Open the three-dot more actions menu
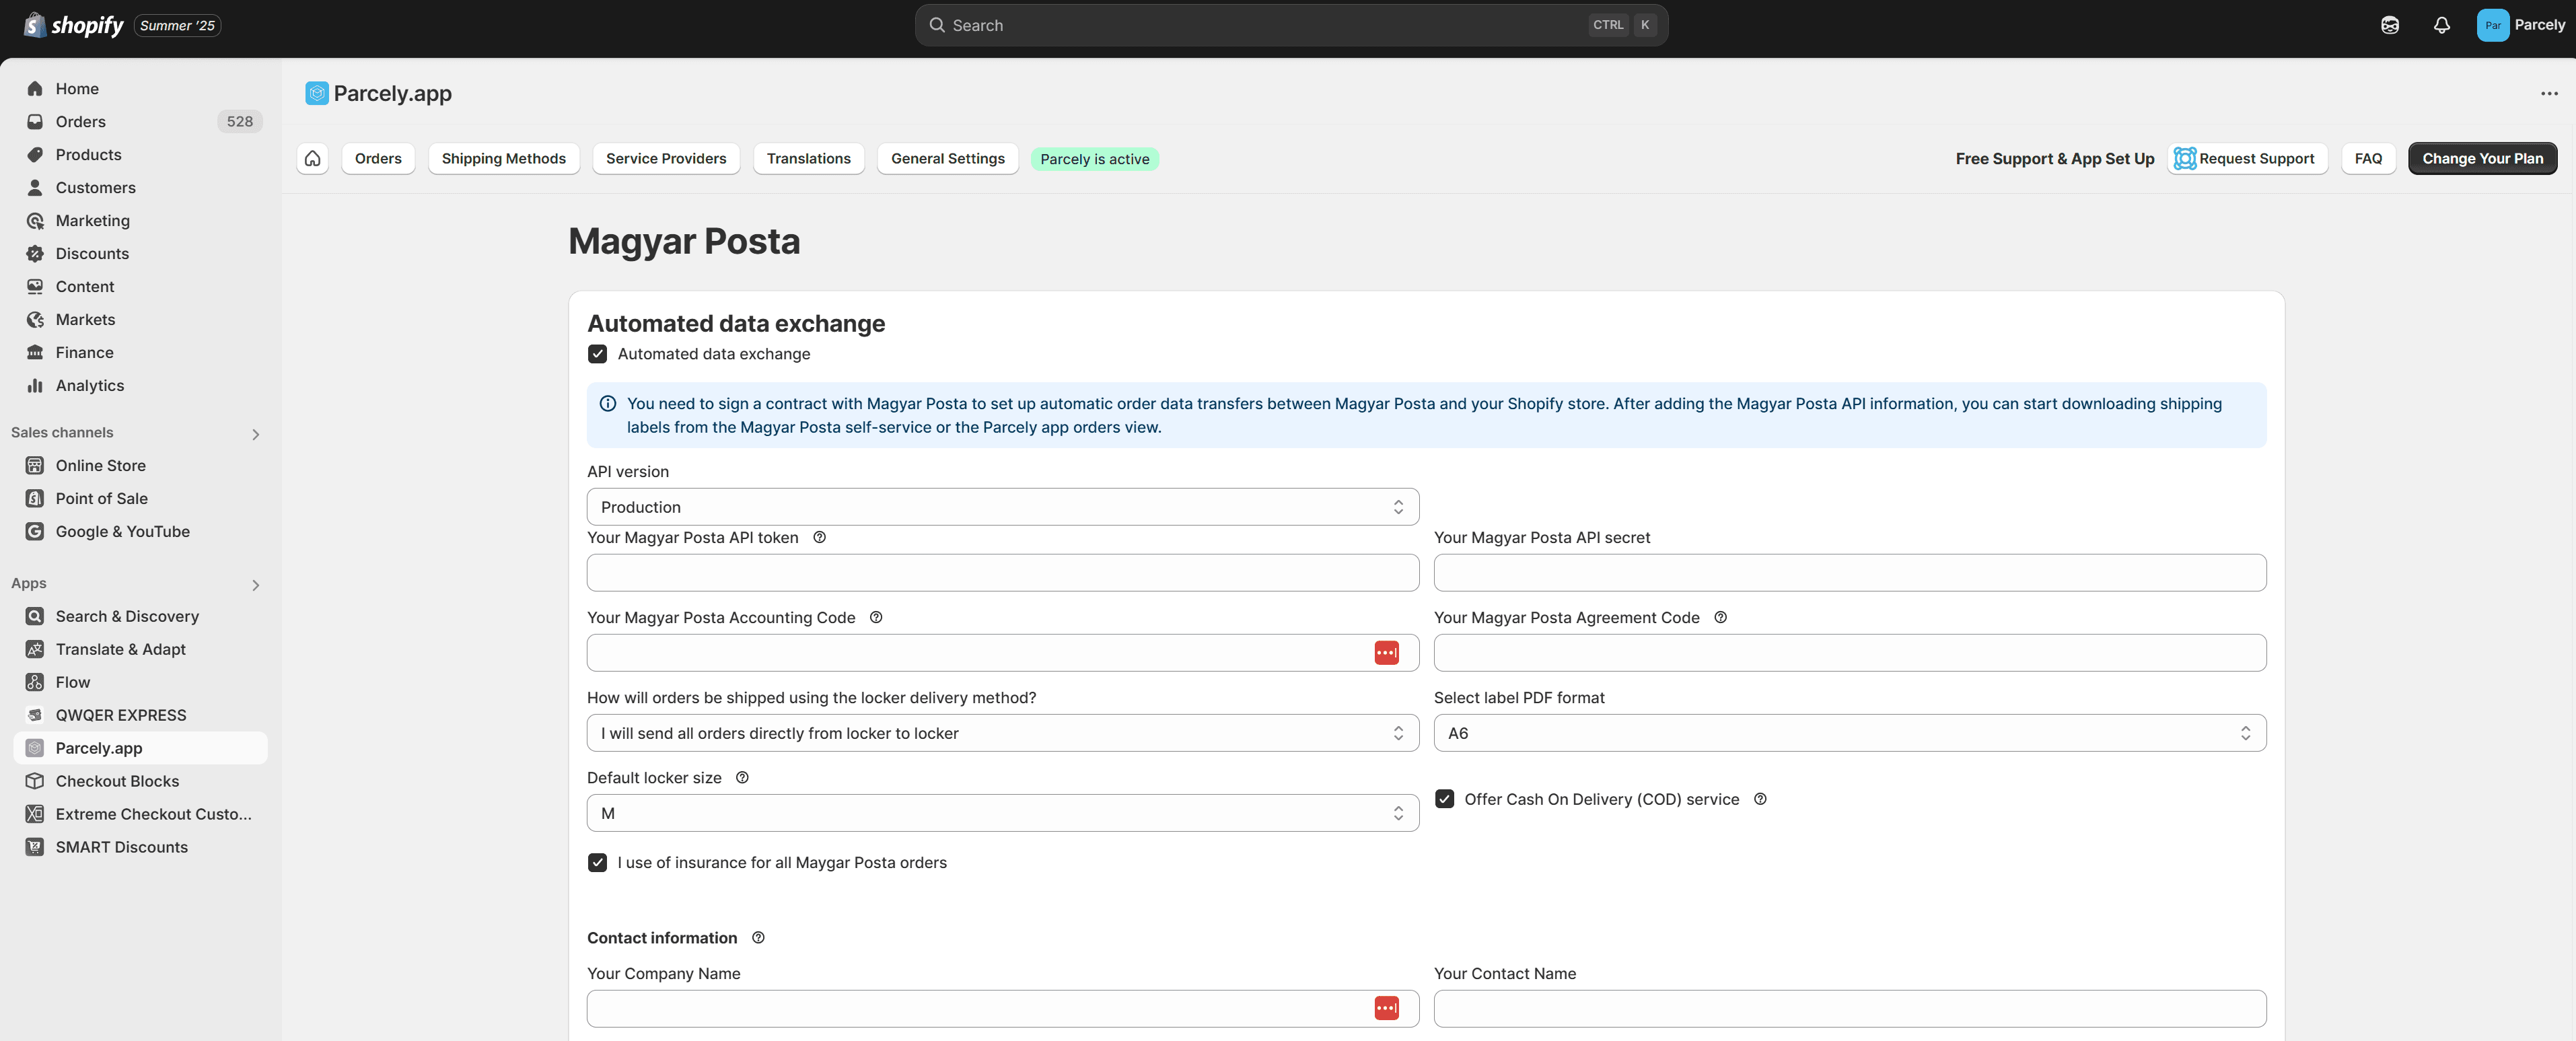Image resolution: width=2576 pixels, height=1041 pixels. (2548, 93)
